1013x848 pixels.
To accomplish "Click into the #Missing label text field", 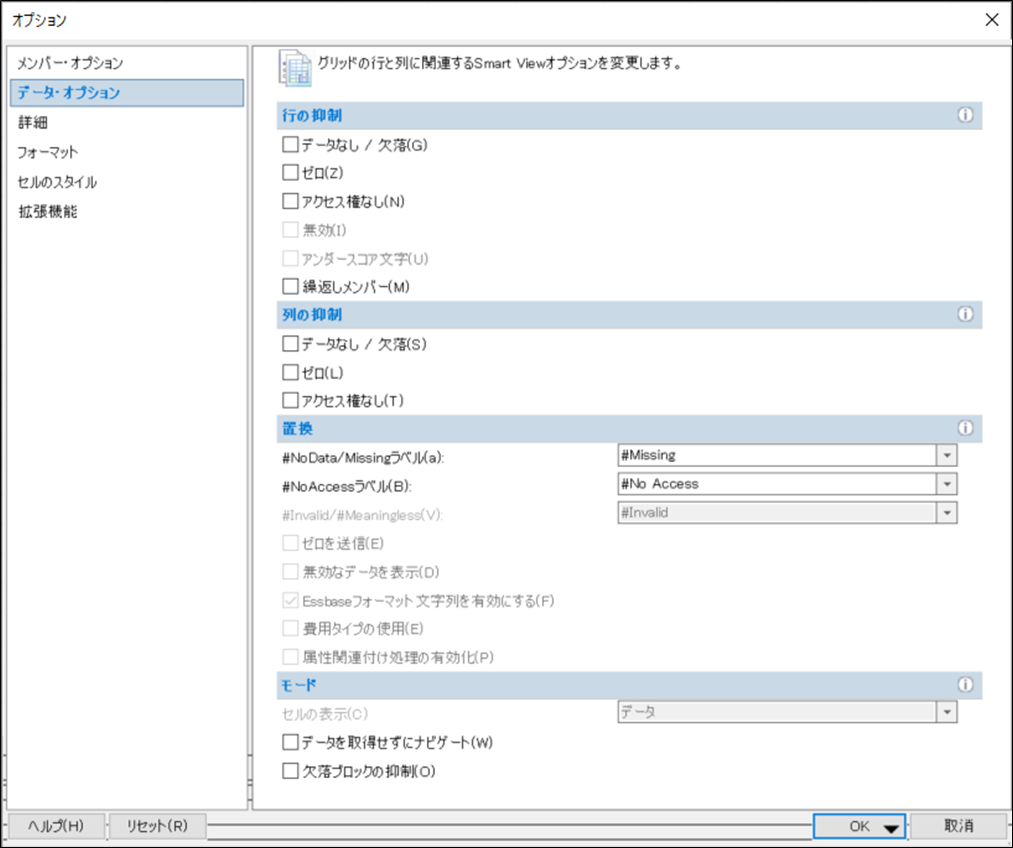I will point(775,456).
